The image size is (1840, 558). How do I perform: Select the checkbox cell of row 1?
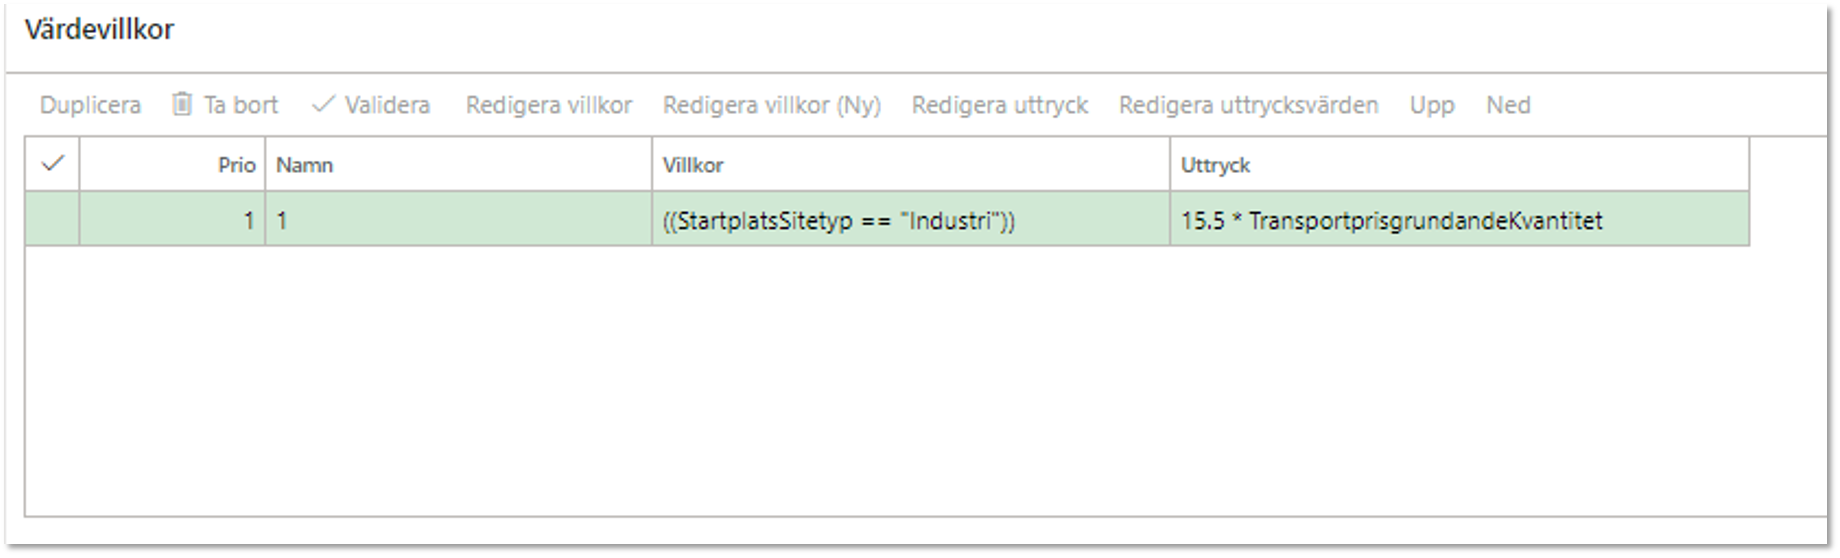(52, 219)
